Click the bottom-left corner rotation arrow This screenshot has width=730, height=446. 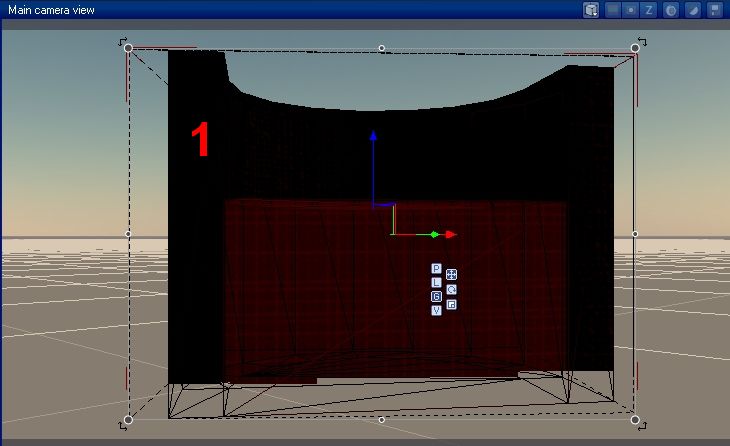coord(122,426)
